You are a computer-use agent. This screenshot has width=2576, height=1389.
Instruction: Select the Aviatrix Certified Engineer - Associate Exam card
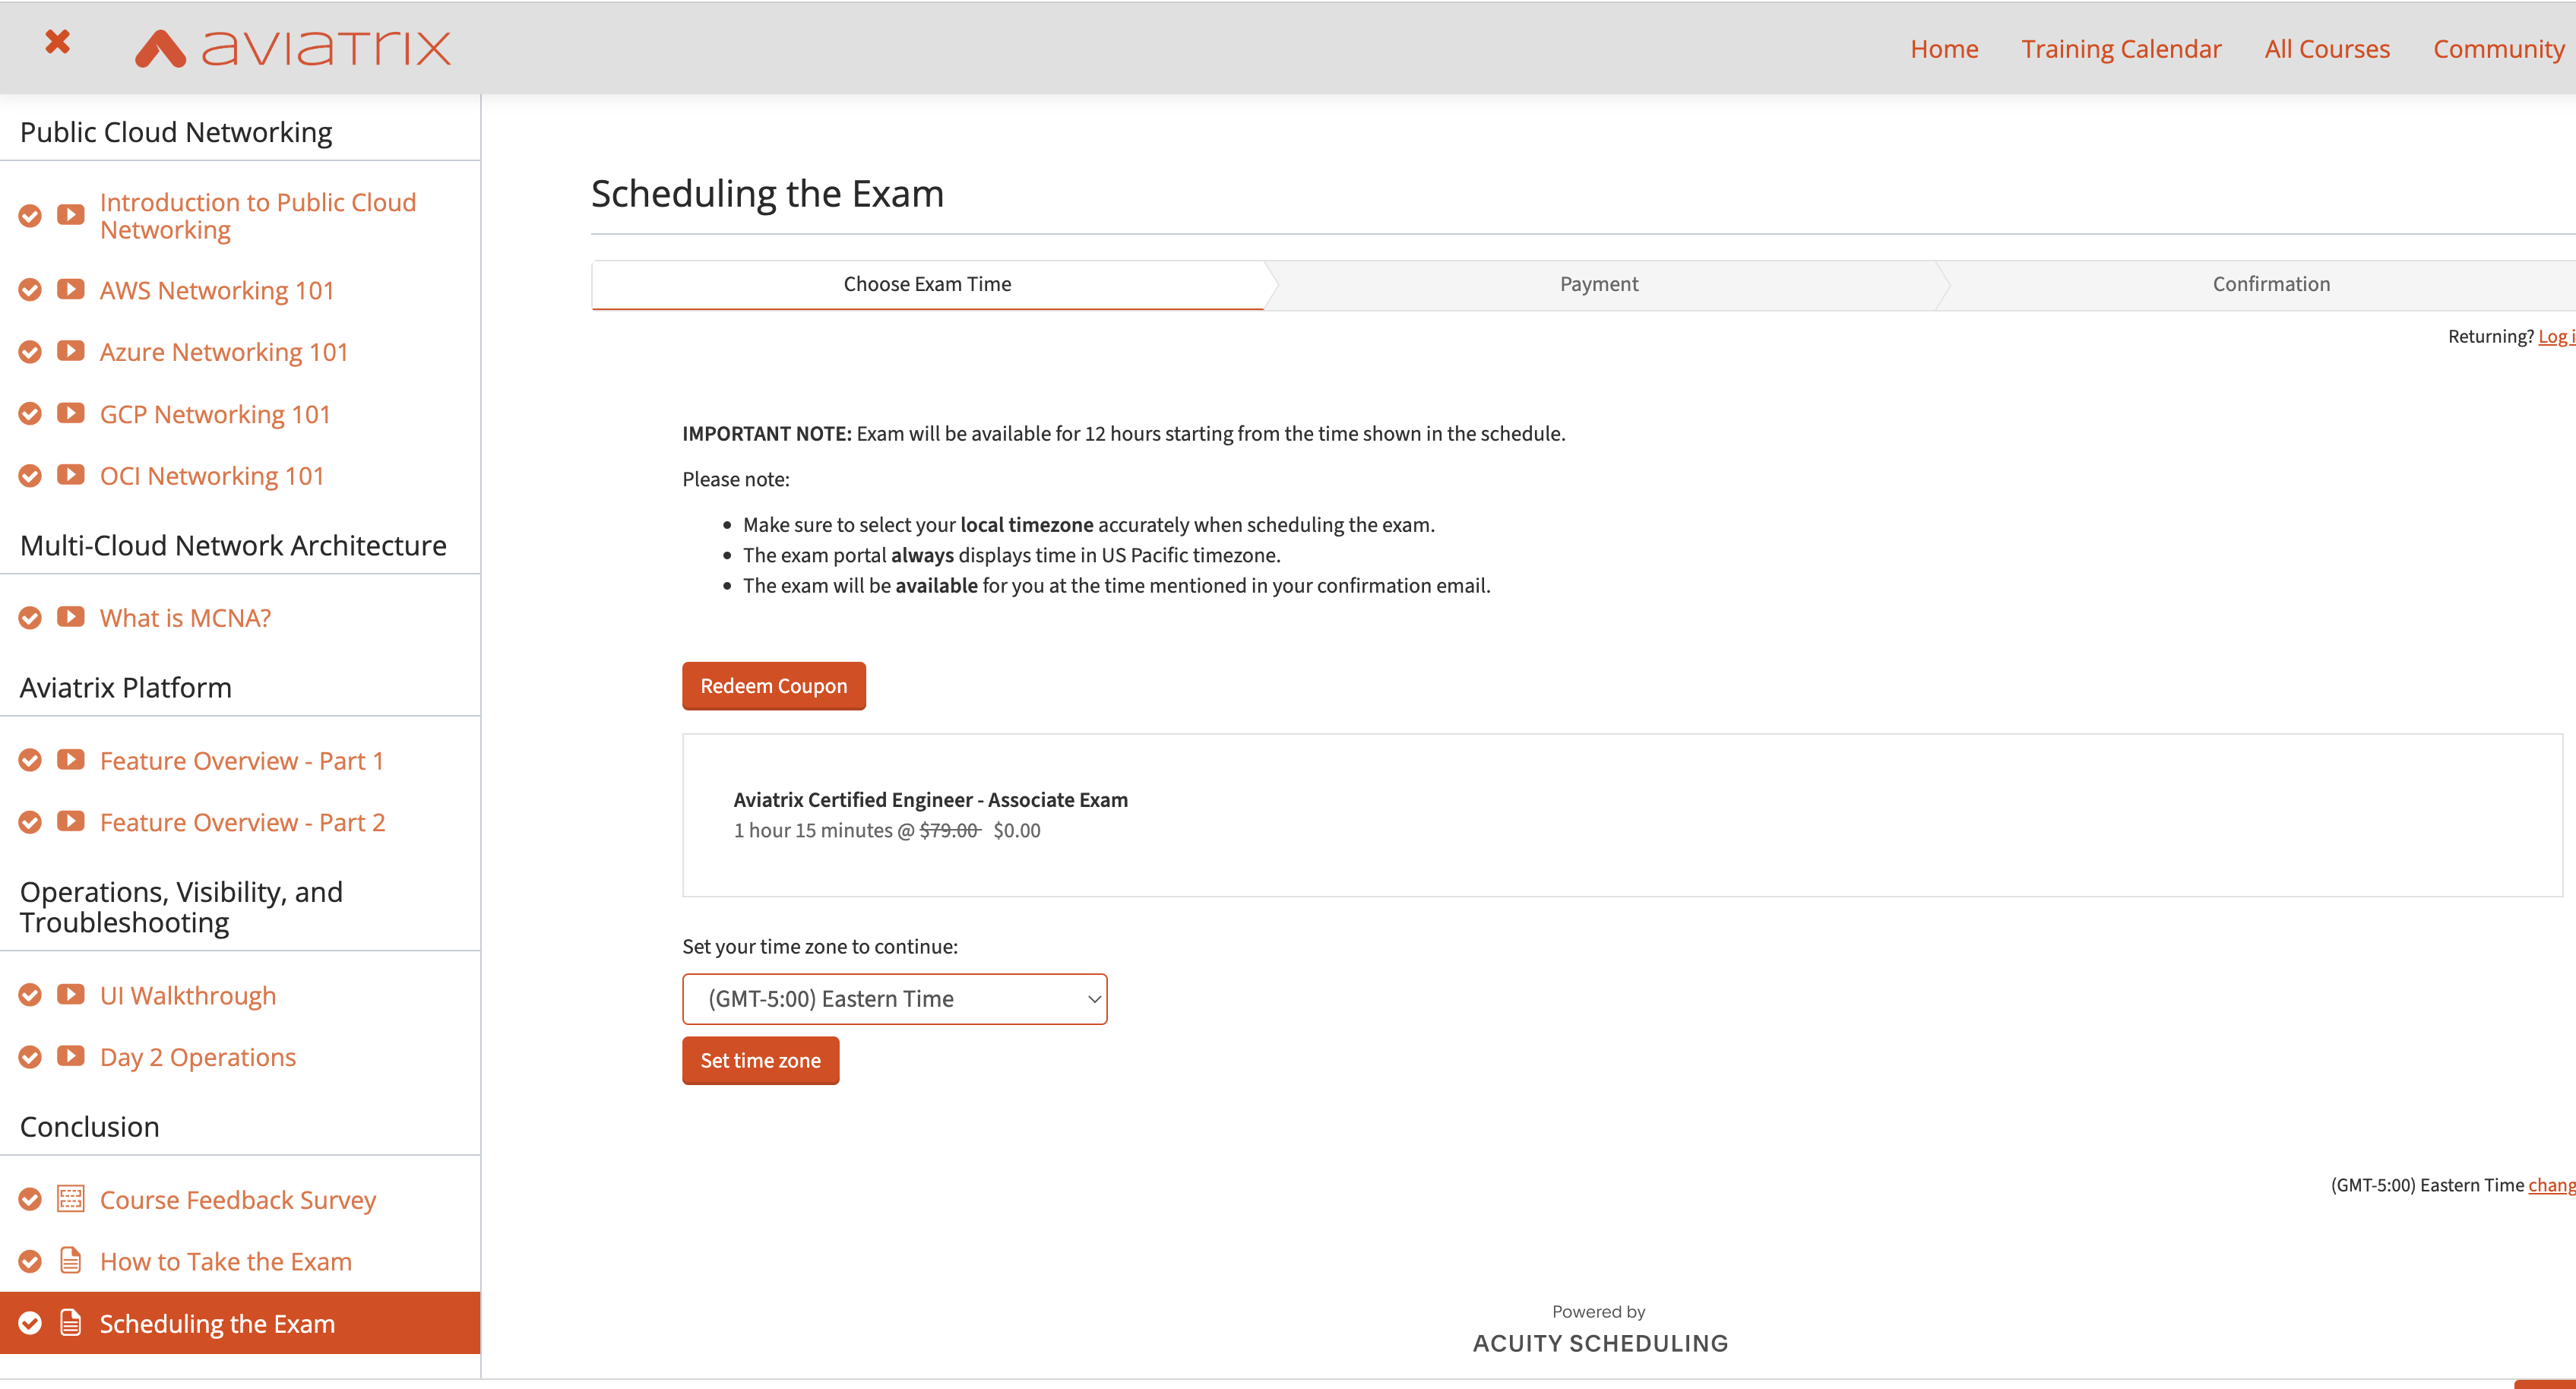tap(1622, 815)
